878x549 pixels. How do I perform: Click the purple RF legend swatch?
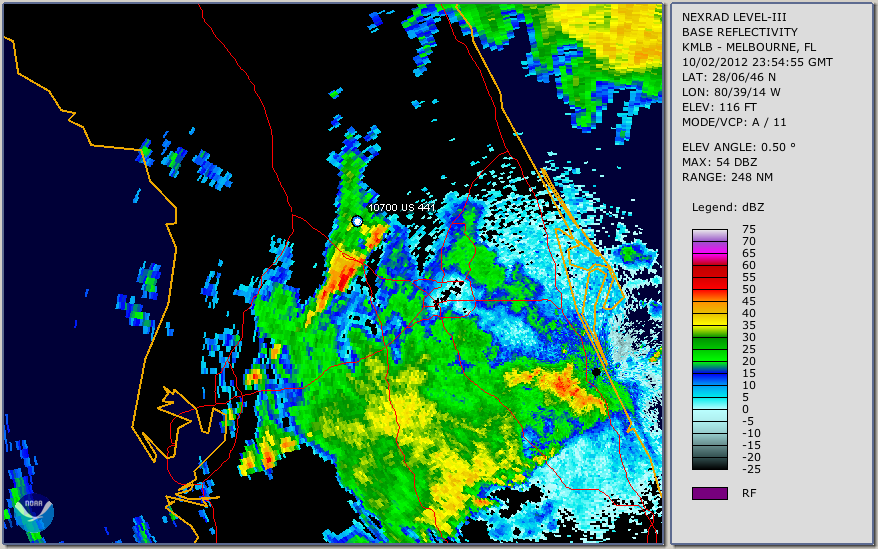[x=709, y=493]
